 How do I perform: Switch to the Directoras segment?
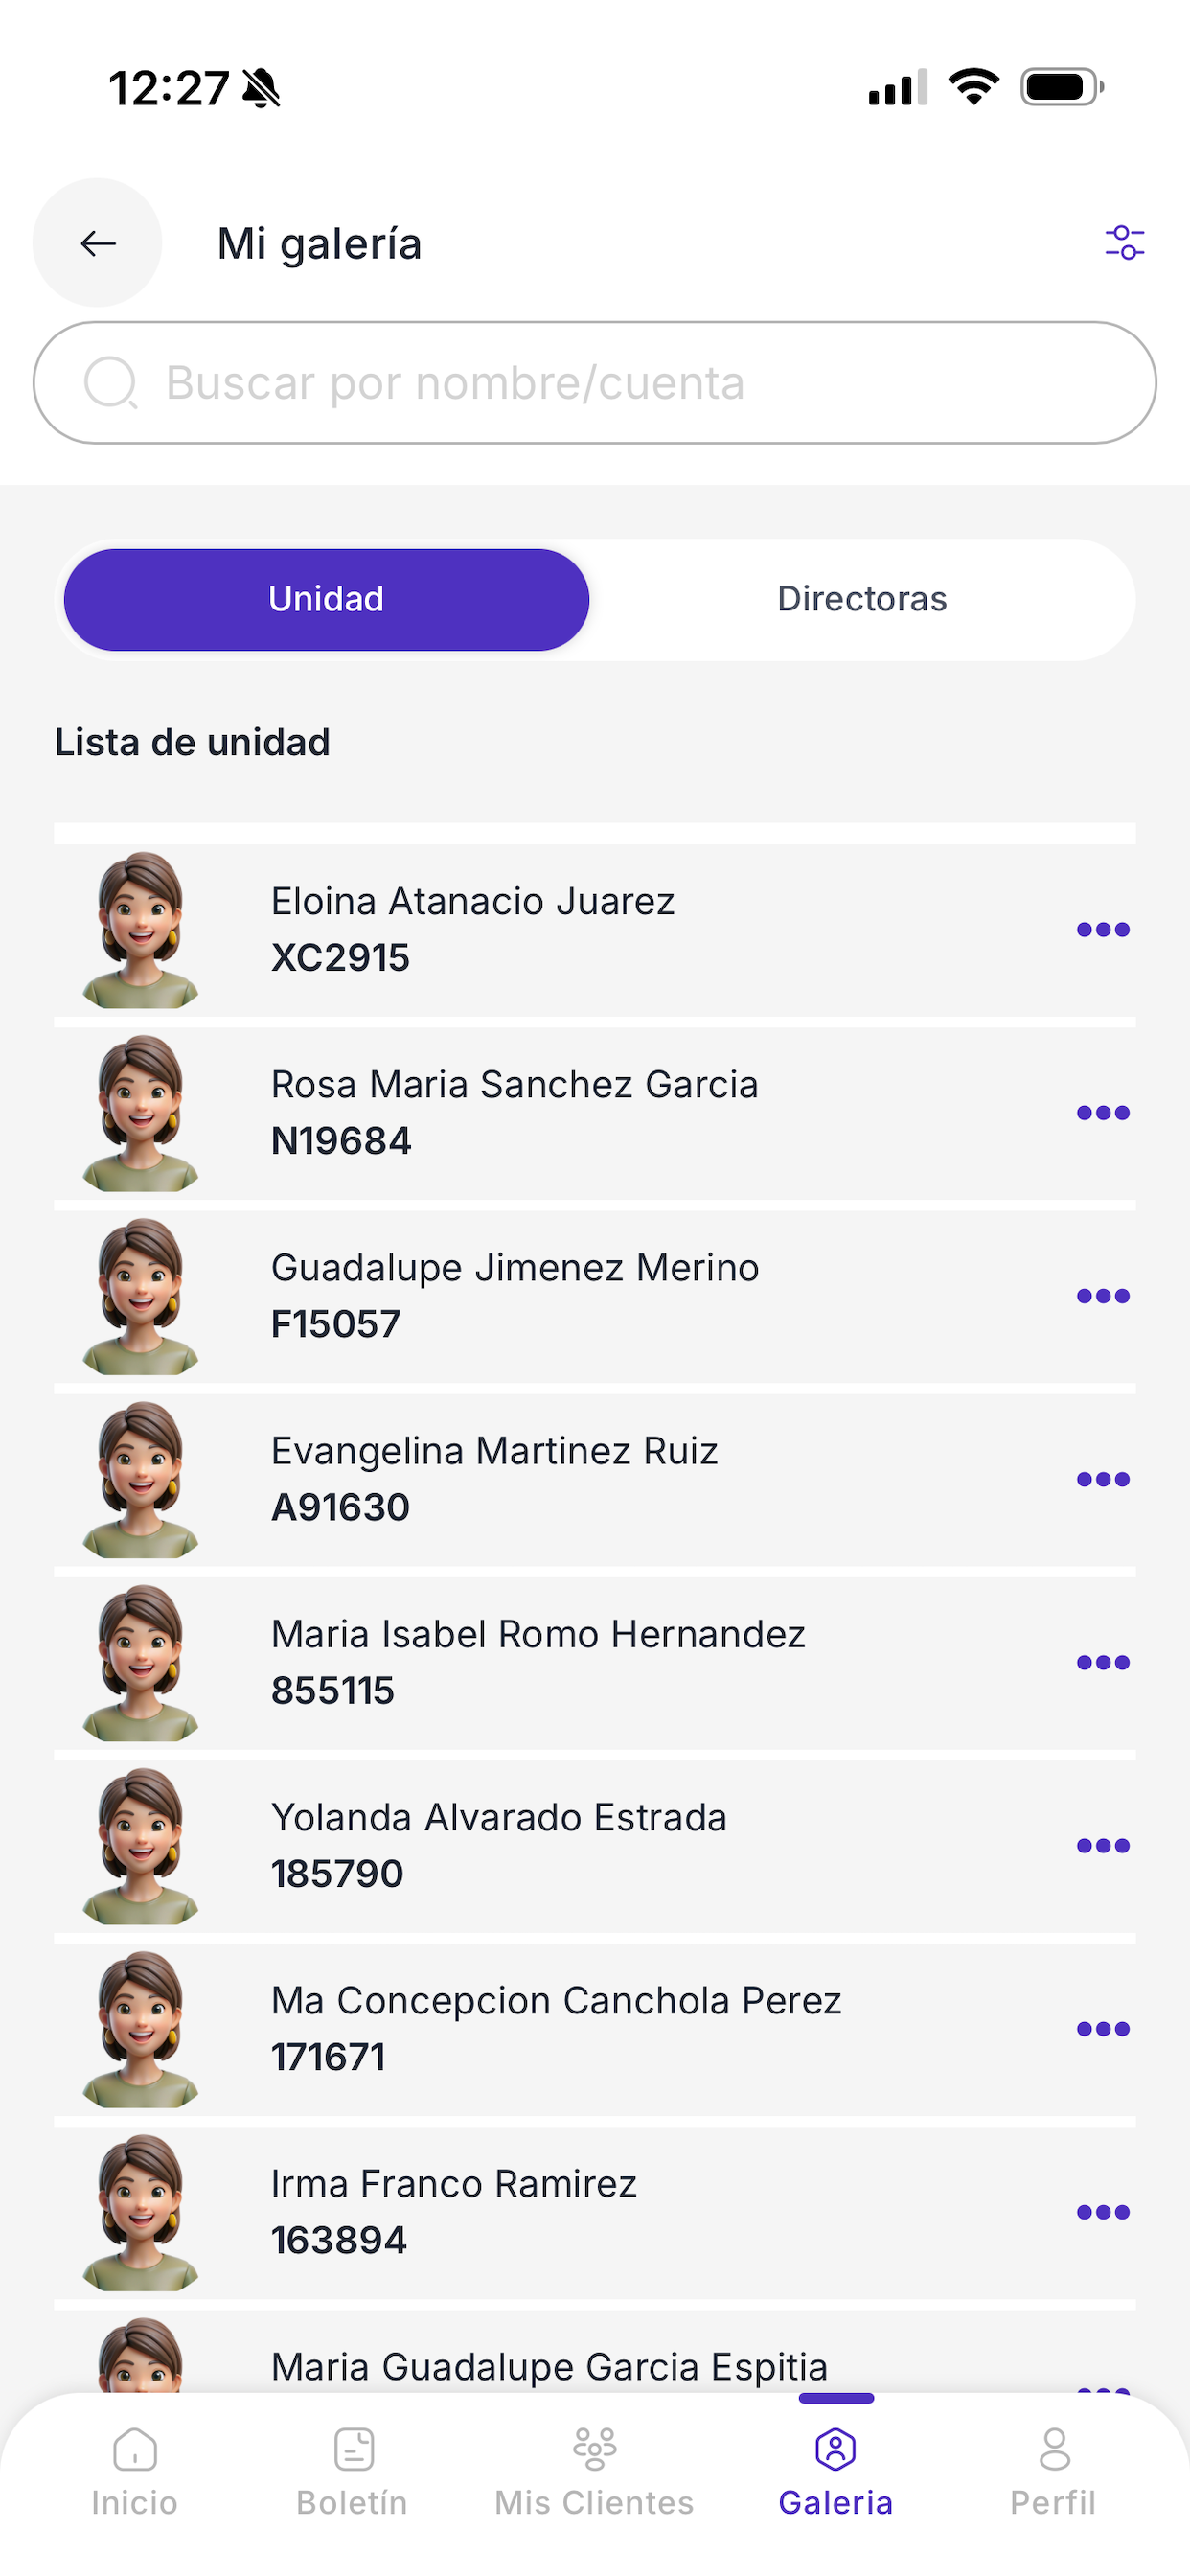[862, 599]
